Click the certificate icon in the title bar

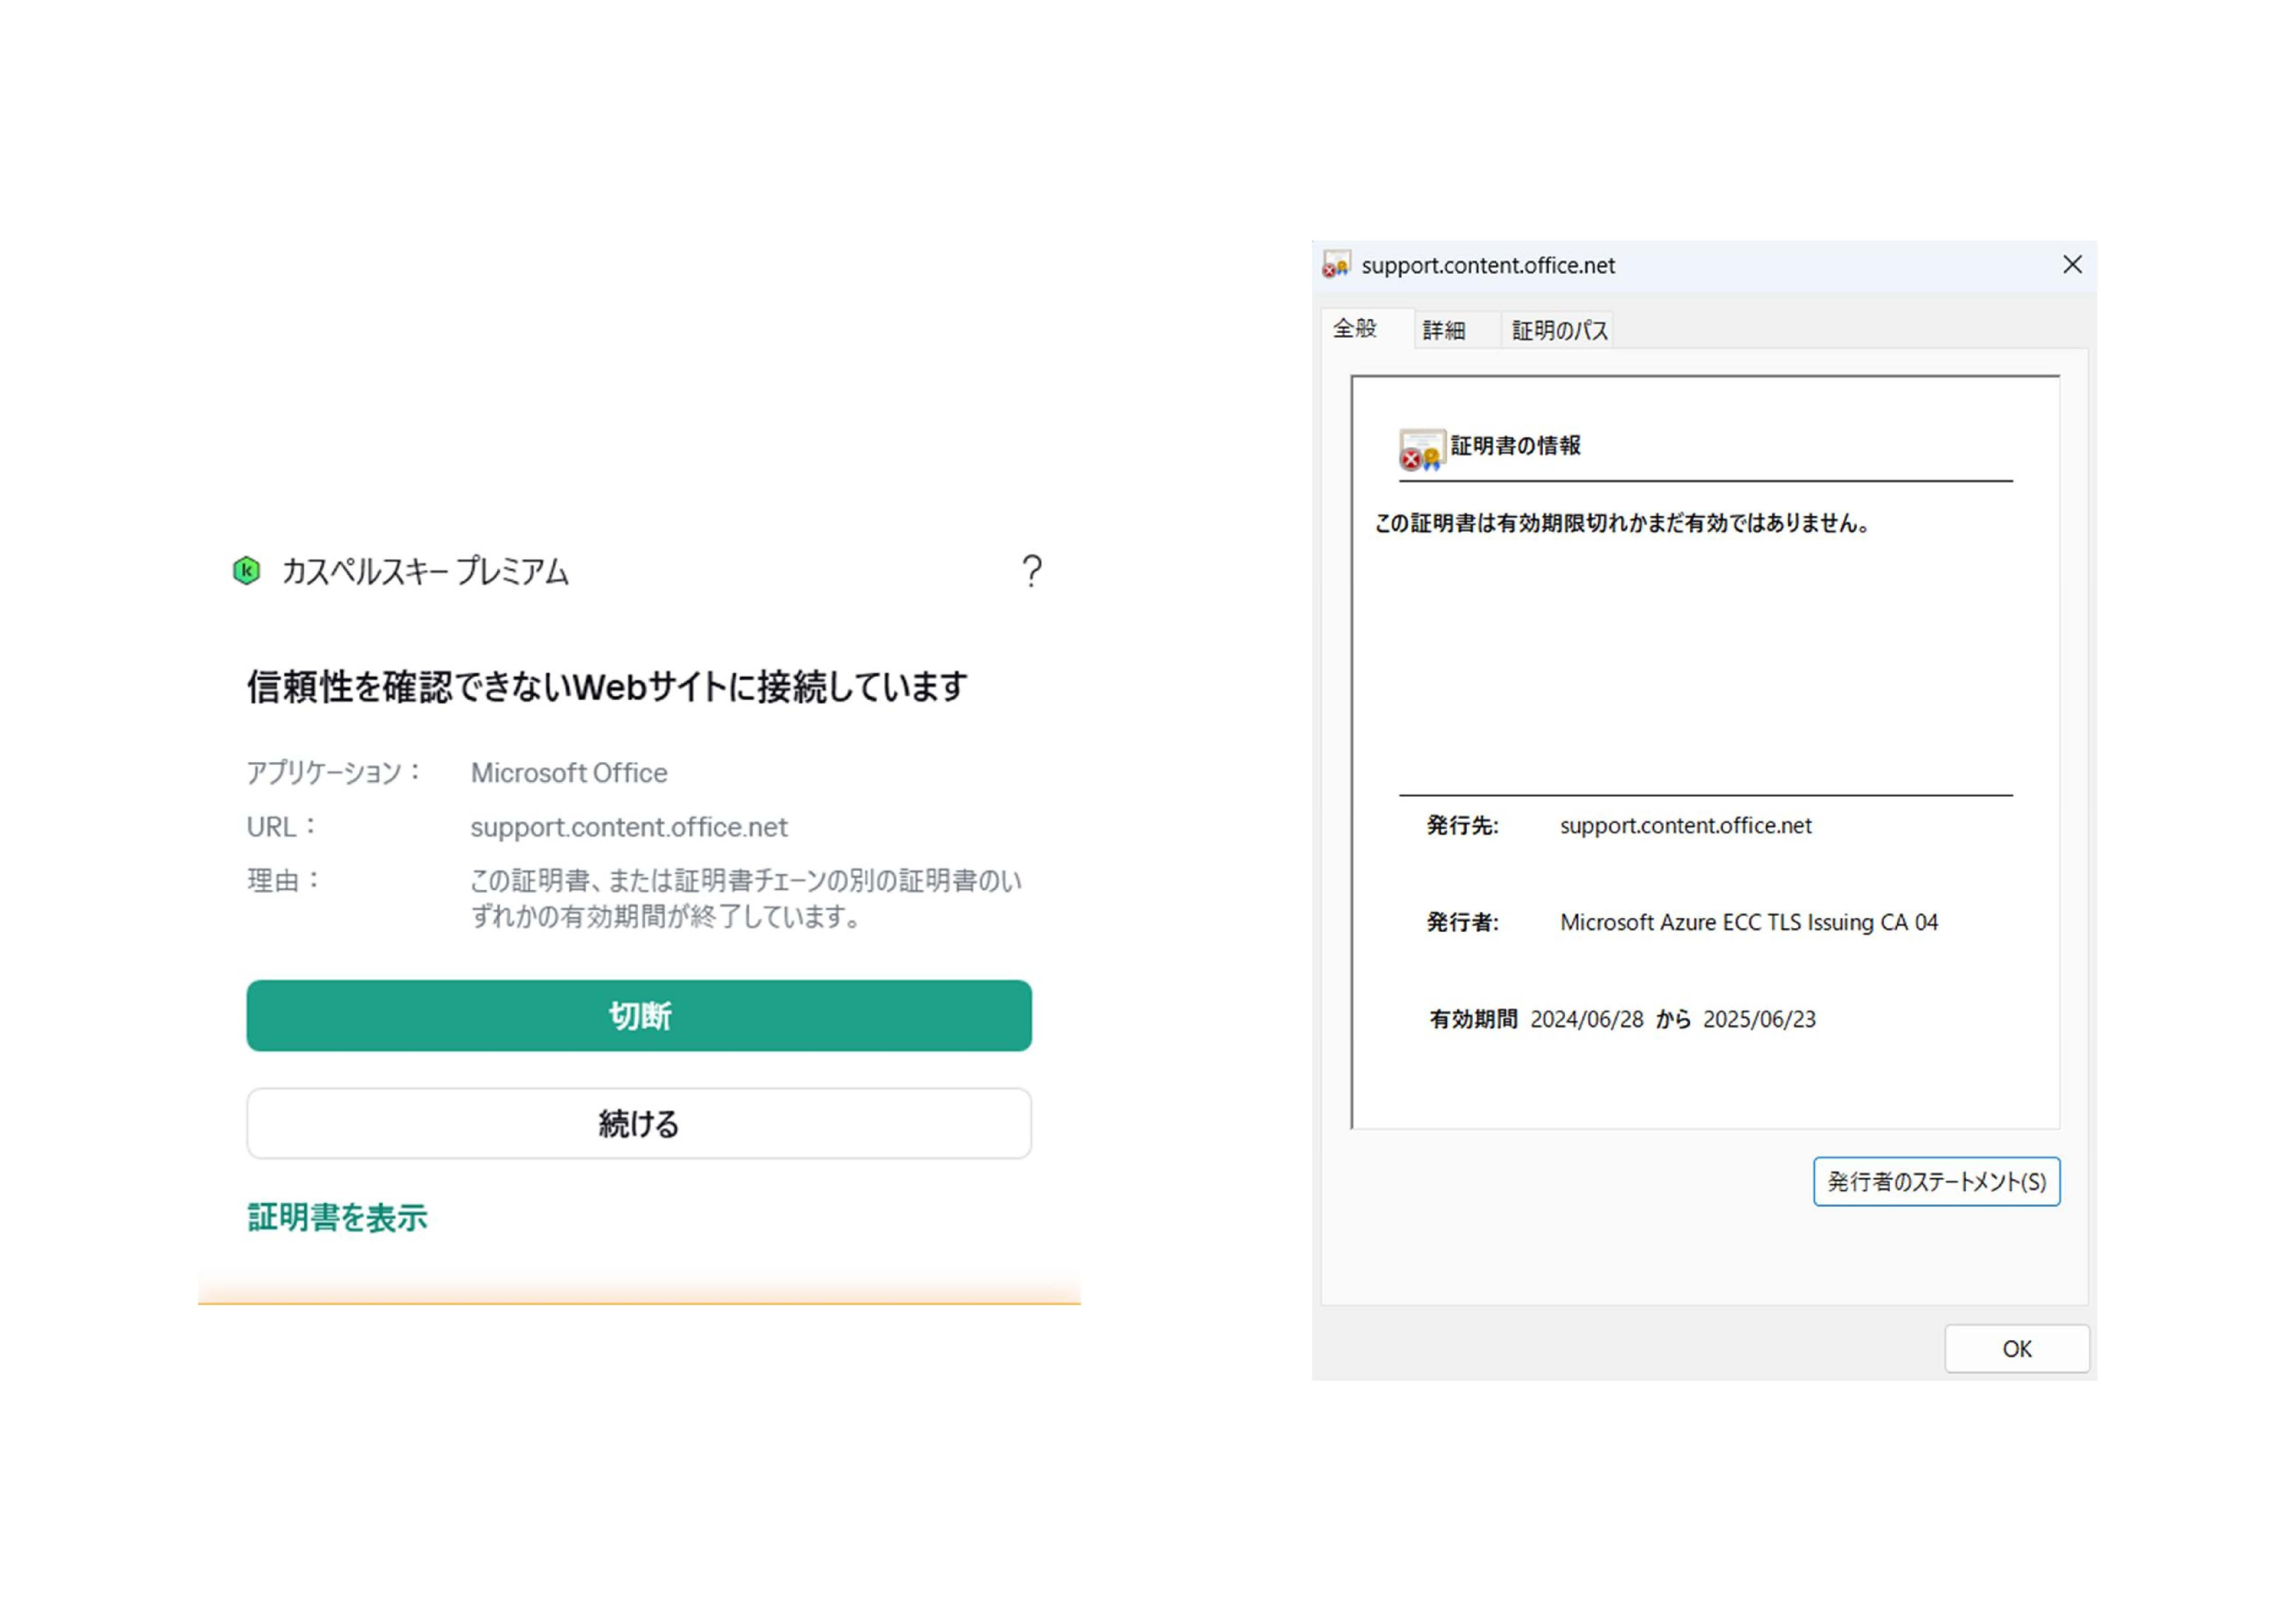coord(1336,265)
